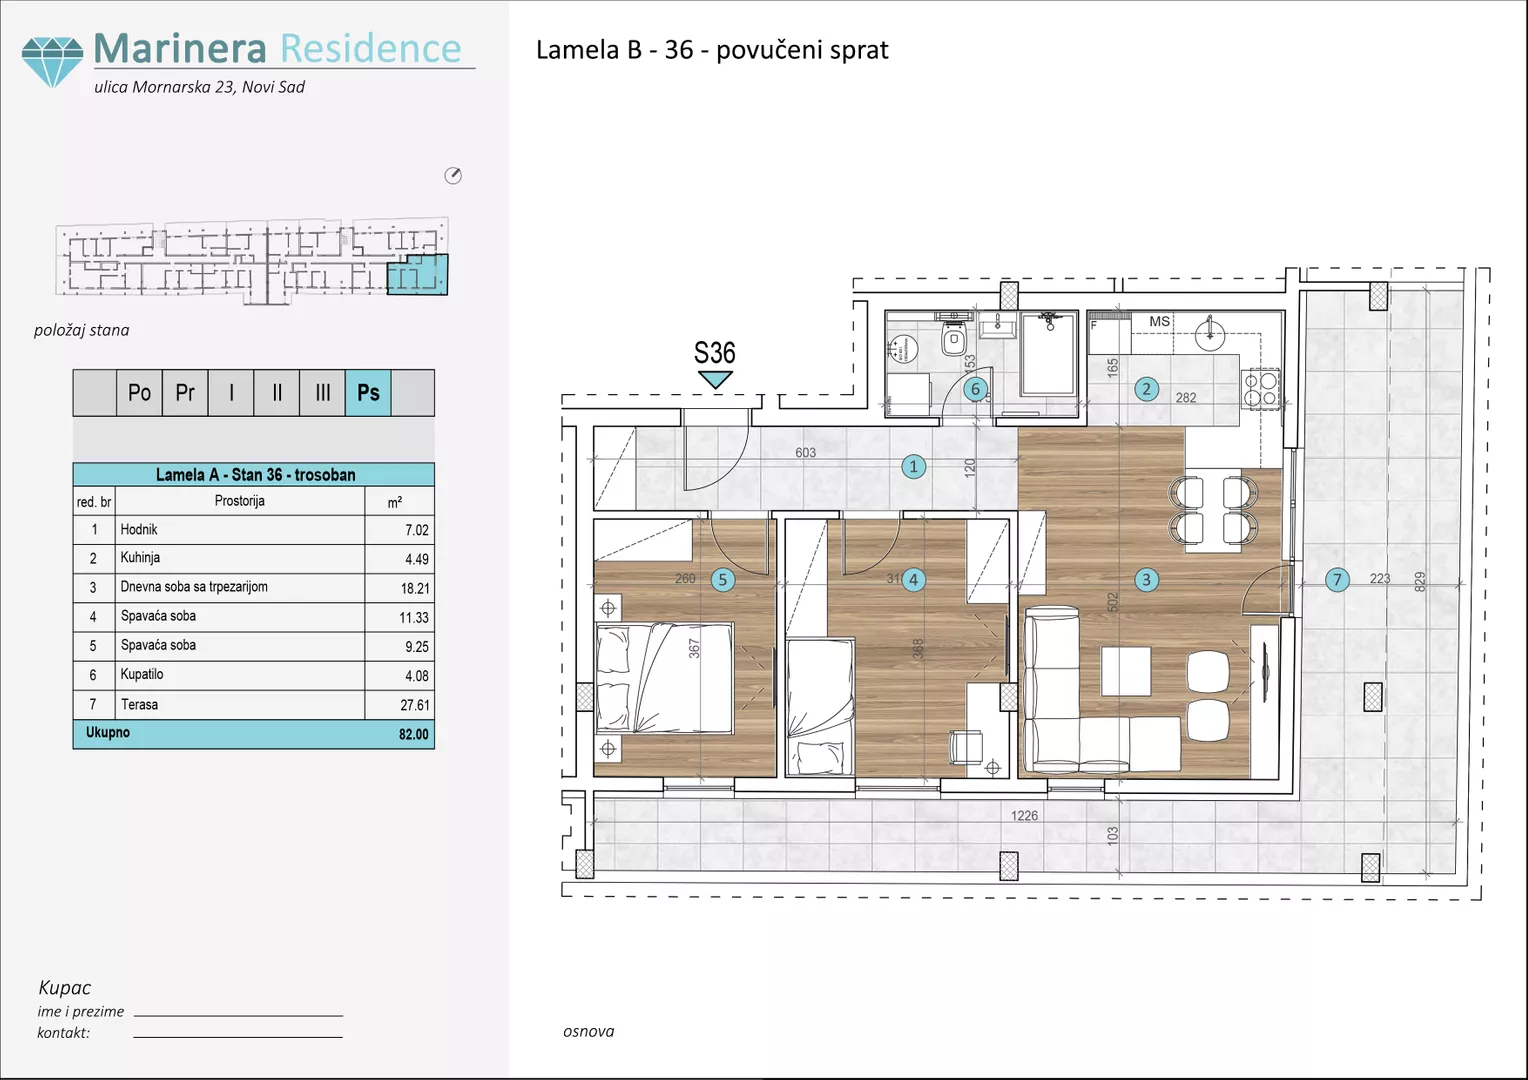Click the table header Lamela A - Stan 36 - trosoban

(254, 475)
